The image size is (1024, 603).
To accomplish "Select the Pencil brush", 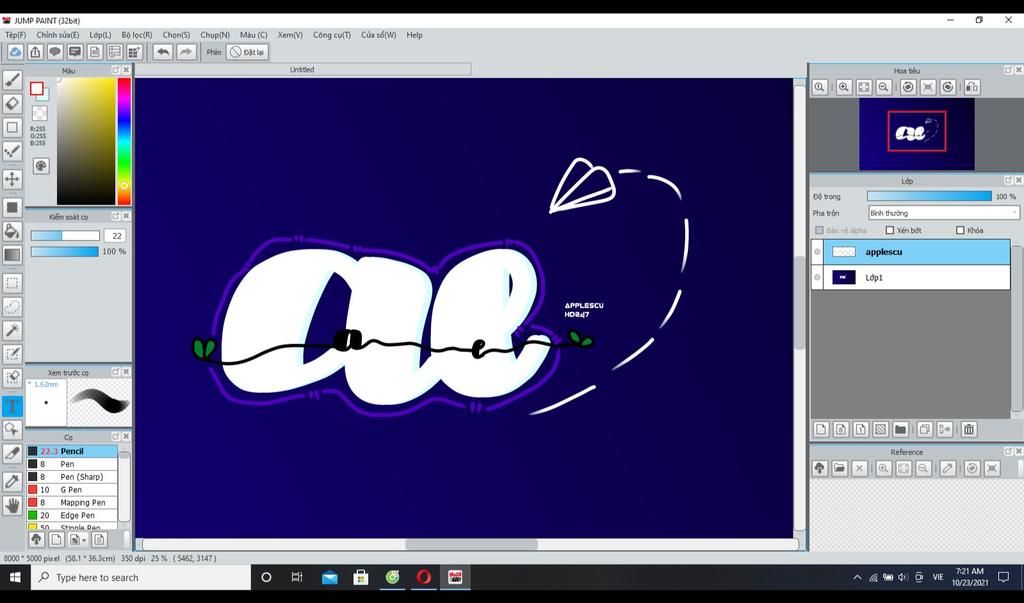I will [72, 451].
